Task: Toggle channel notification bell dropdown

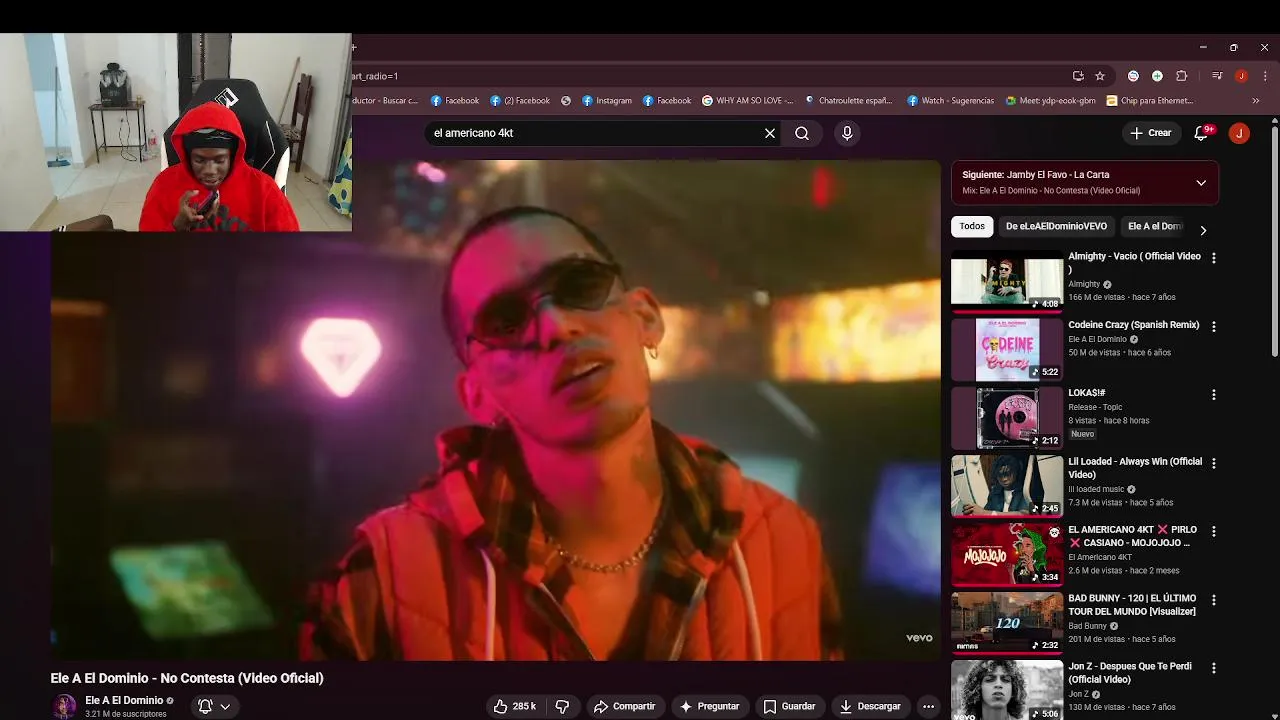Action: coord(214,706)
